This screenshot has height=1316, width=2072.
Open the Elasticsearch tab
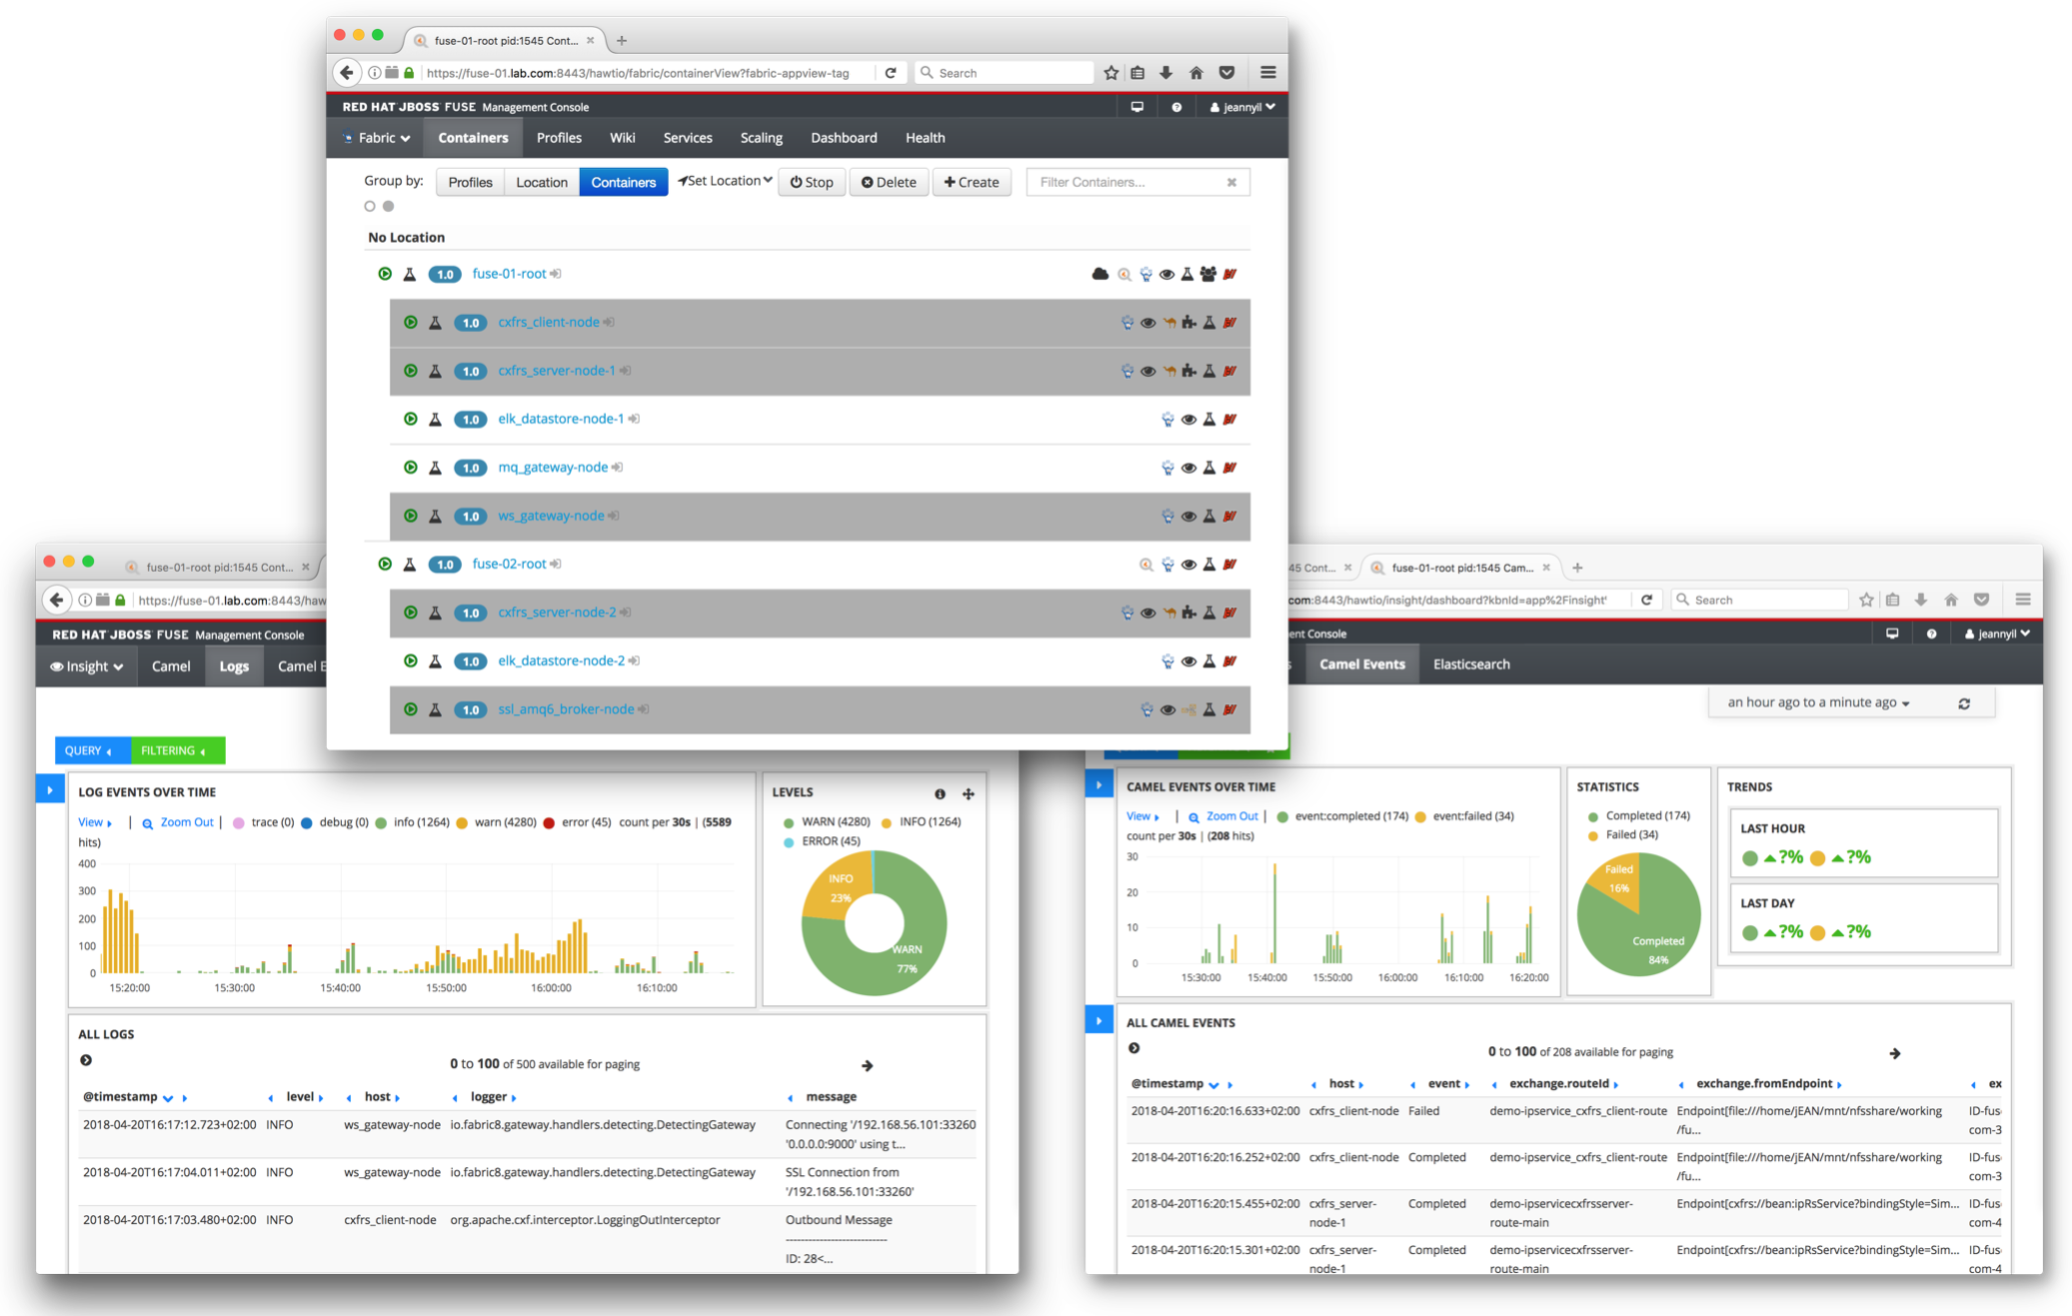tap(1471, 664)
